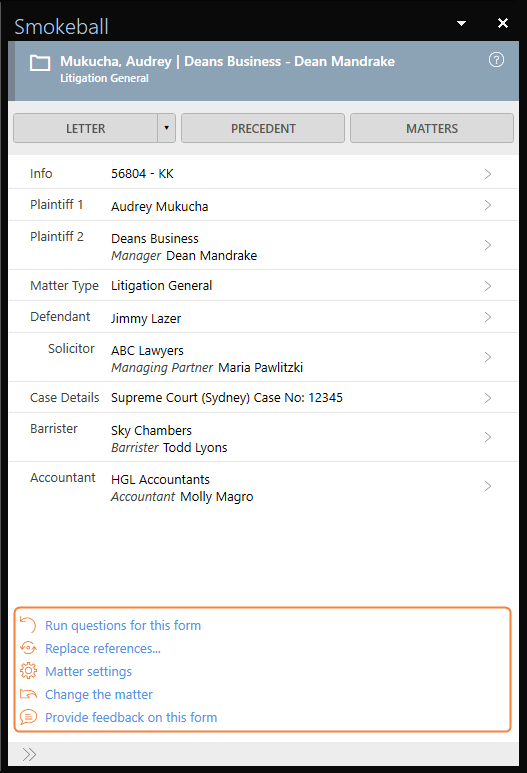The height and width of the screenshot is (773, 527).
Task: Expand the Info row chevron
Action: [488, 174]
